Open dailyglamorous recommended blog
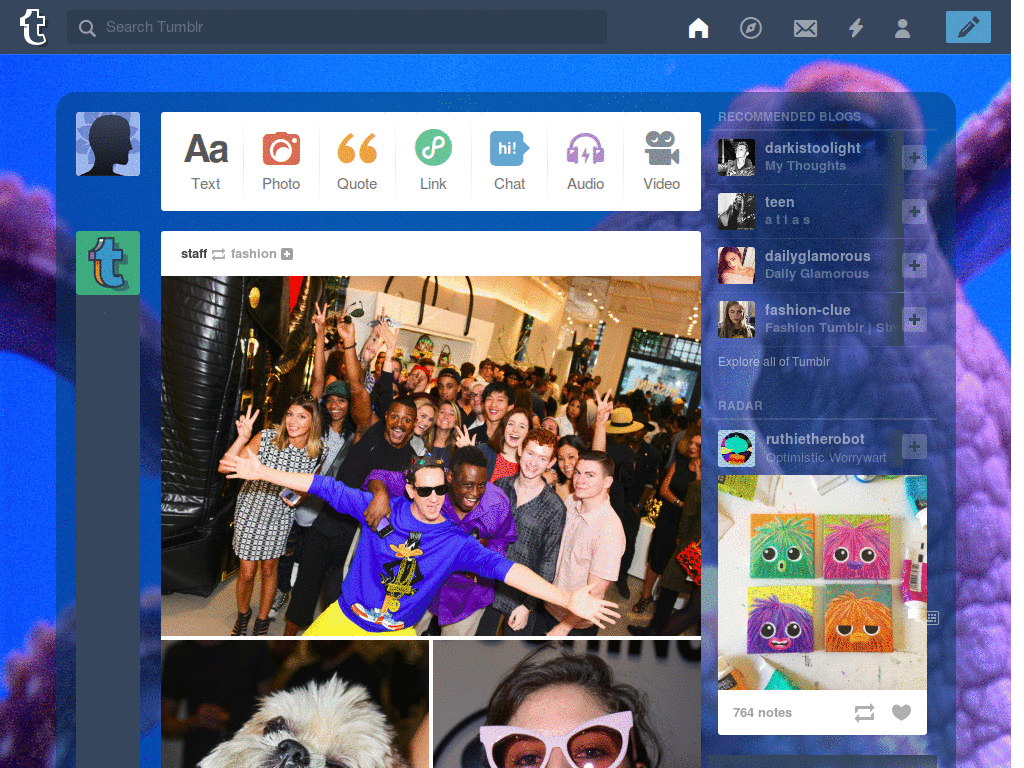The width and height of the screenshot is (1024, 768). coord(818,256)
